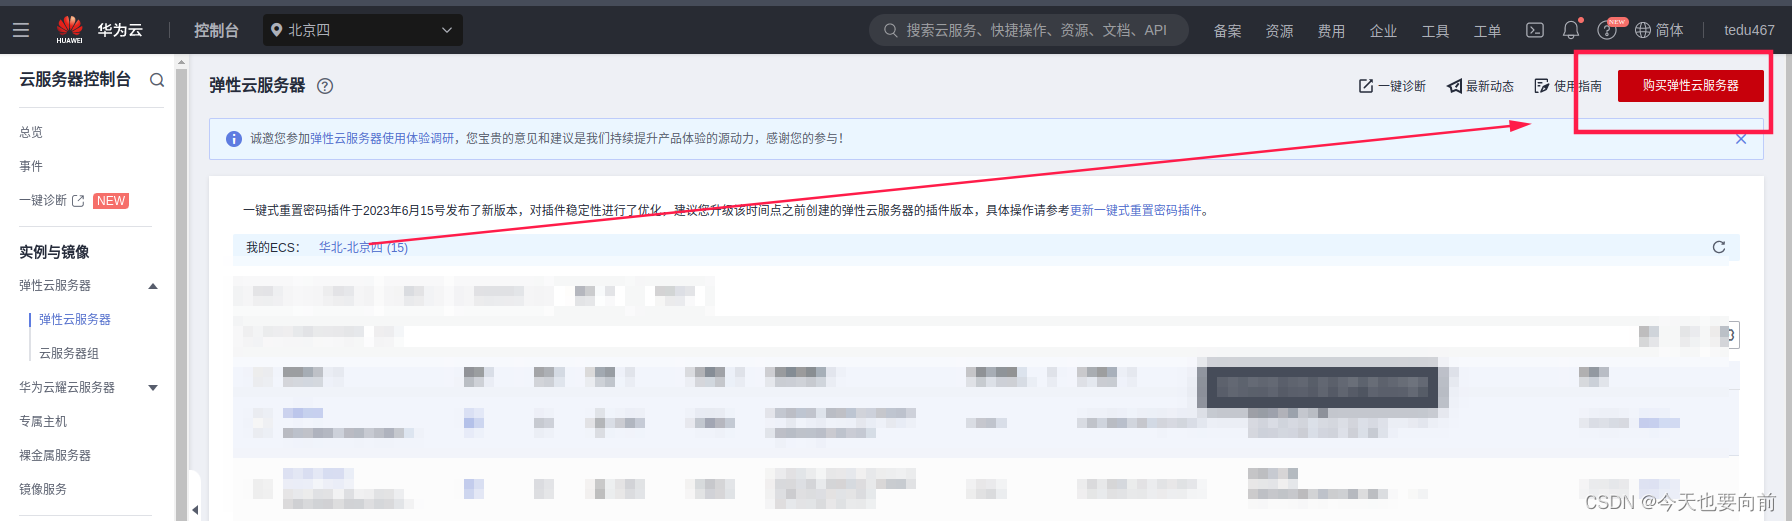Open 裸金属服务器 in the sidebar
The height and width of the screenshot is (521, 1792).
[x=55, y=455]
